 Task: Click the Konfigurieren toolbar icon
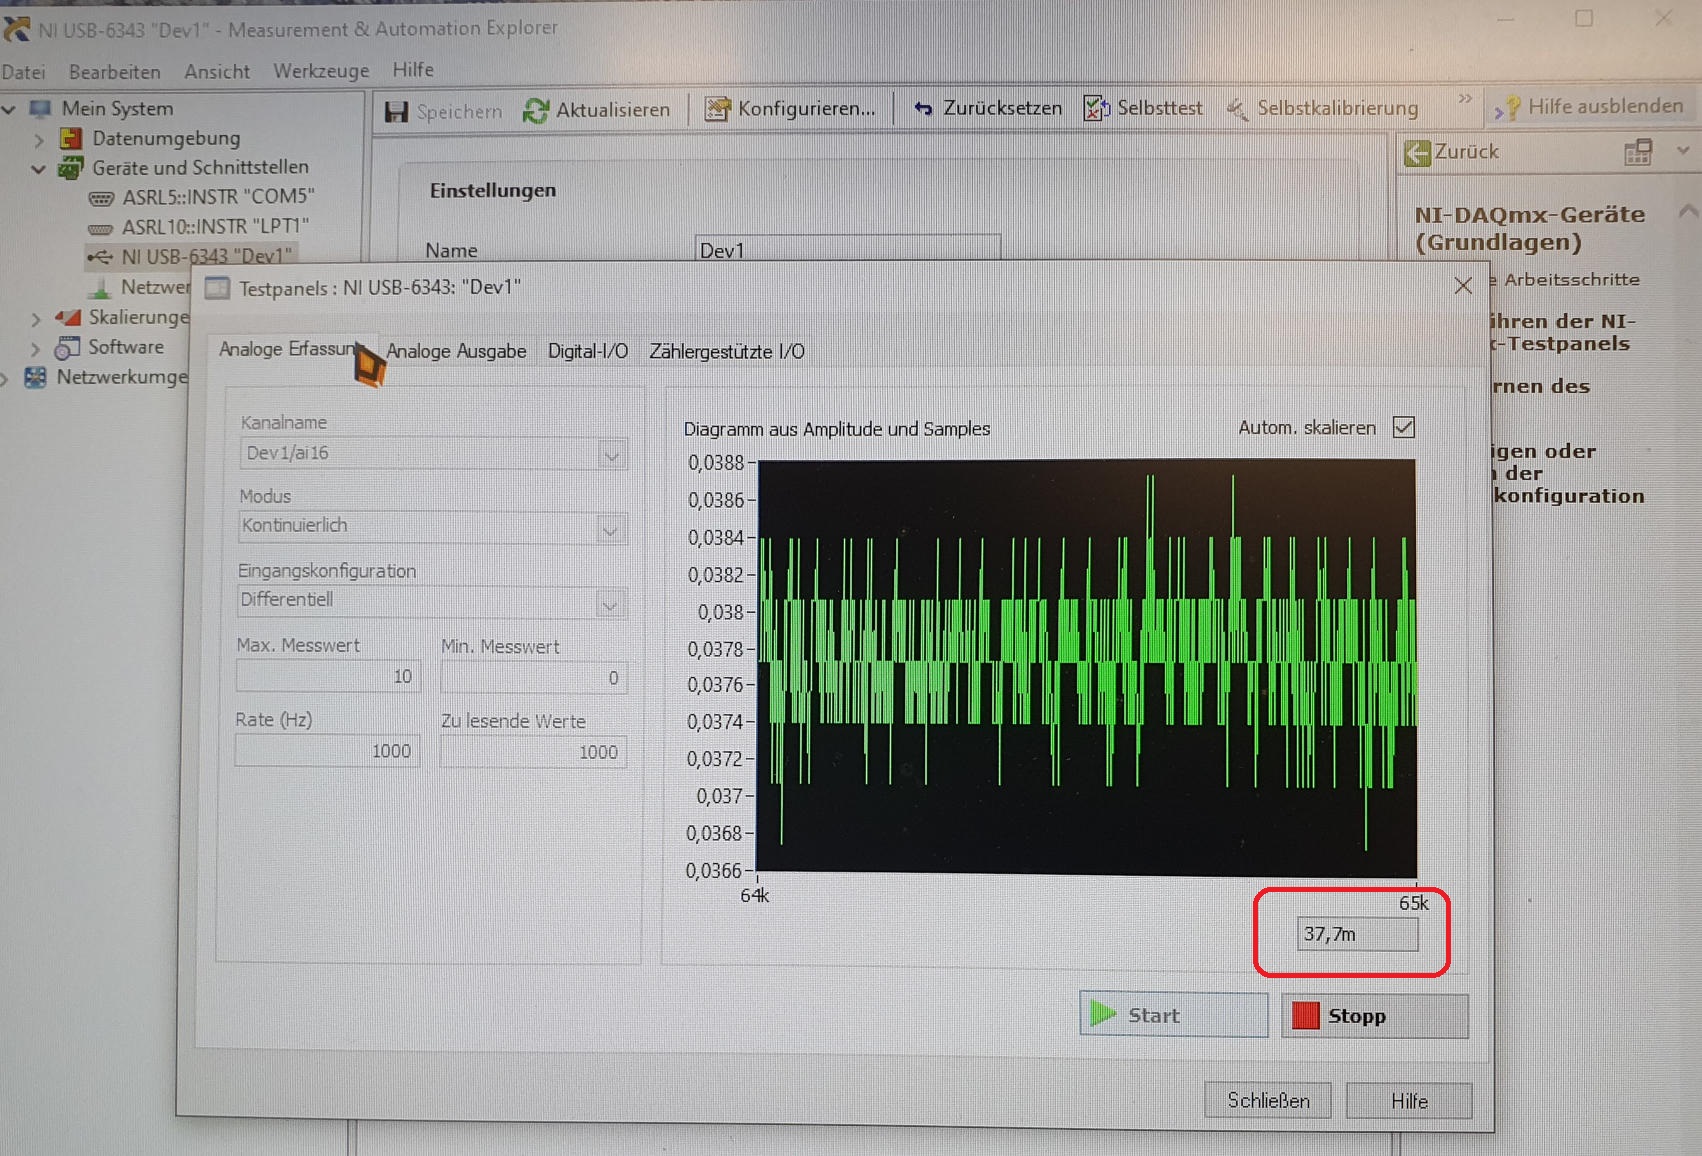point(717,109)
